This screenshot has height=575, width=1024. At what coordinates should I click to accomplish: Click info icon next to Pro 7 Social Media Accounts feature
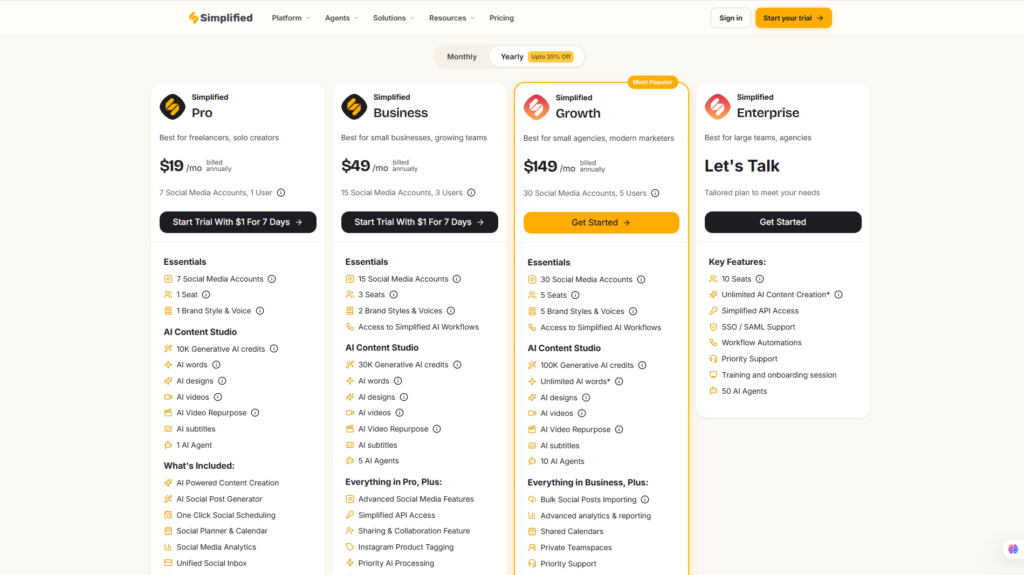(272, 279)
